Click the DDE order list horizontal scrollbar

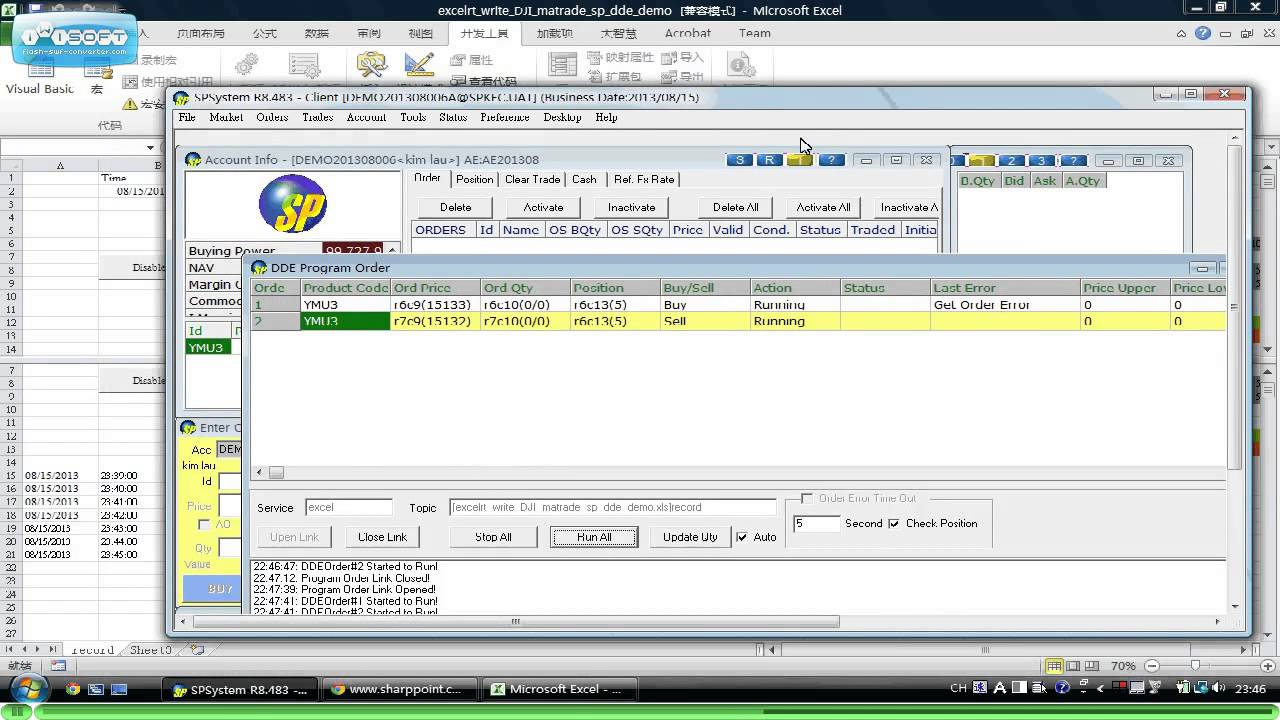[740, 472]
